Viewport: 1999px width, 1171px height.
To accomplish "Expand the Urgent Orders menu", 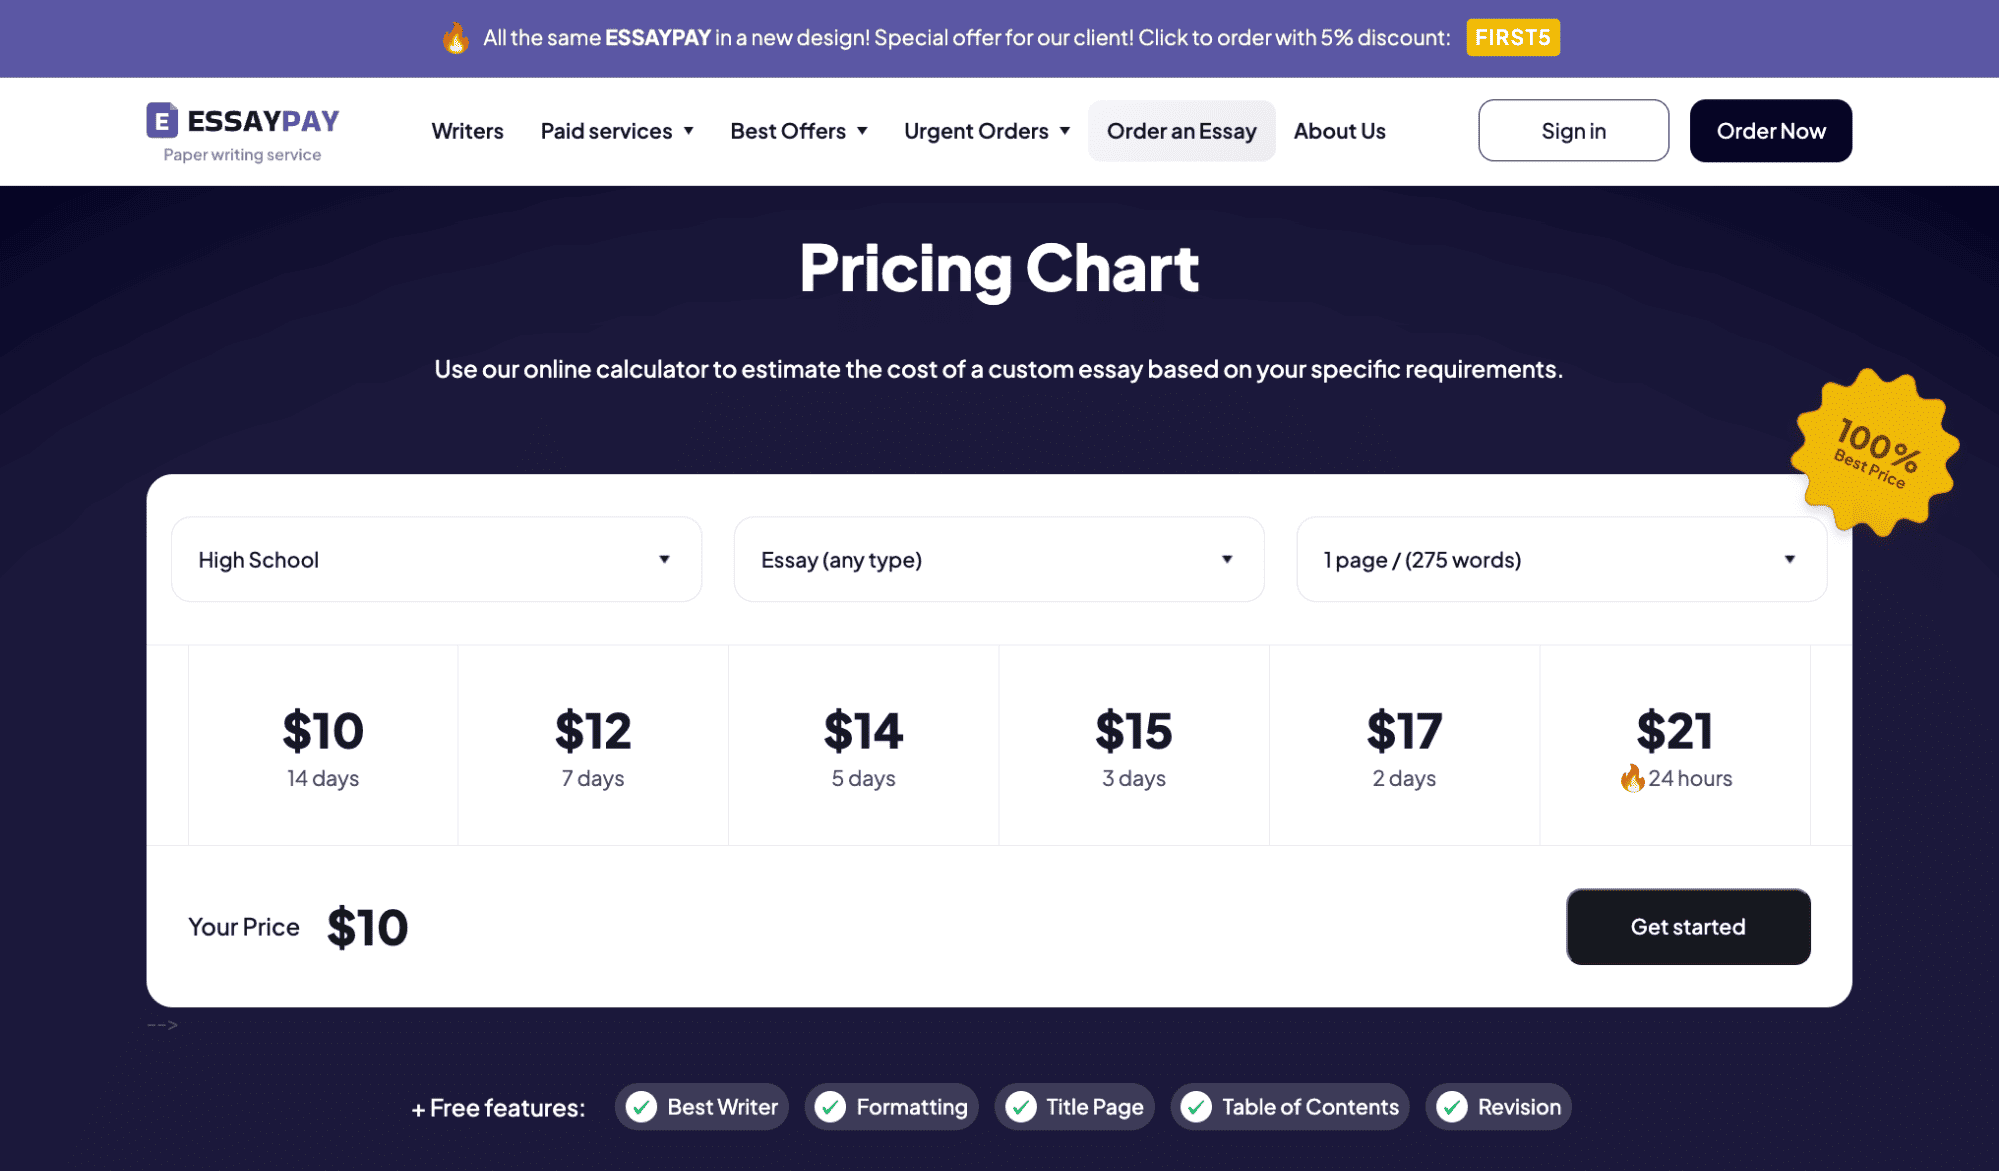I will coord(987,131).
